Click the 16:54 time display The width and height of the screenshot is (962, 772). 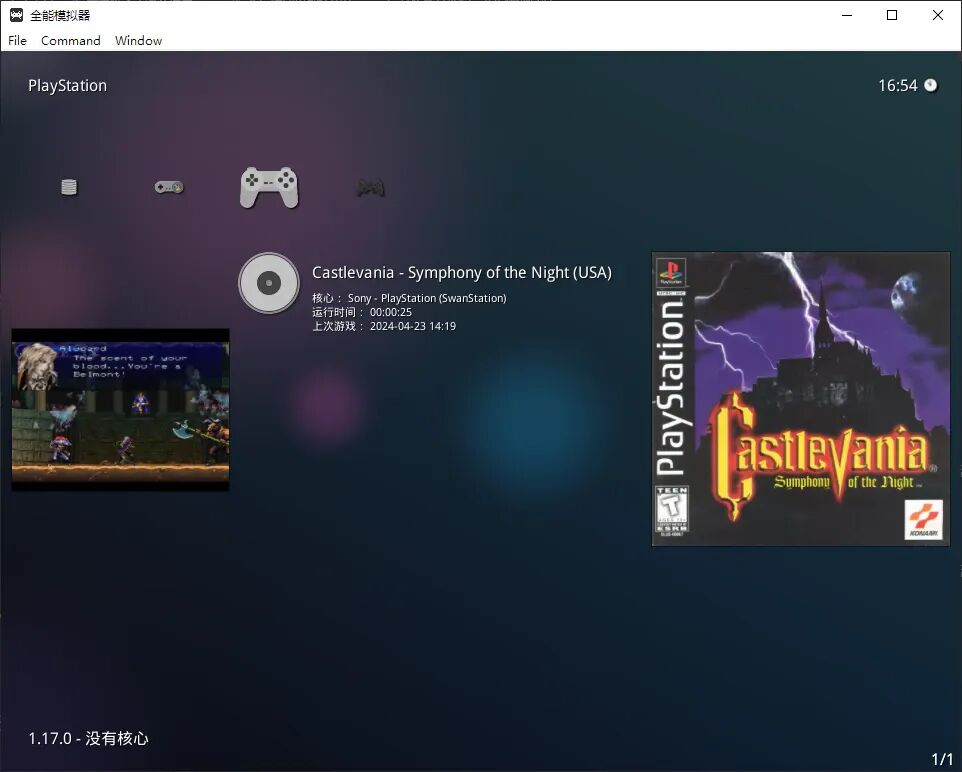(x=898, y=85)
